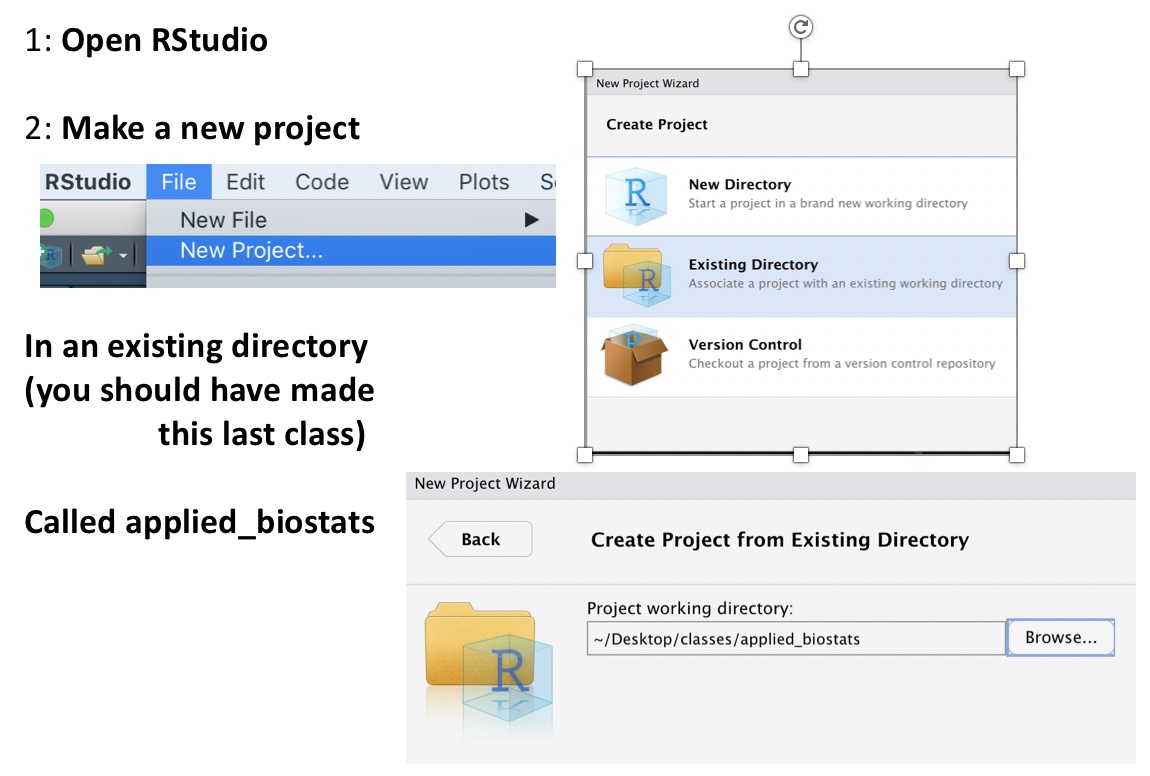Click the New Directory R cube icon

pos(635,196)
